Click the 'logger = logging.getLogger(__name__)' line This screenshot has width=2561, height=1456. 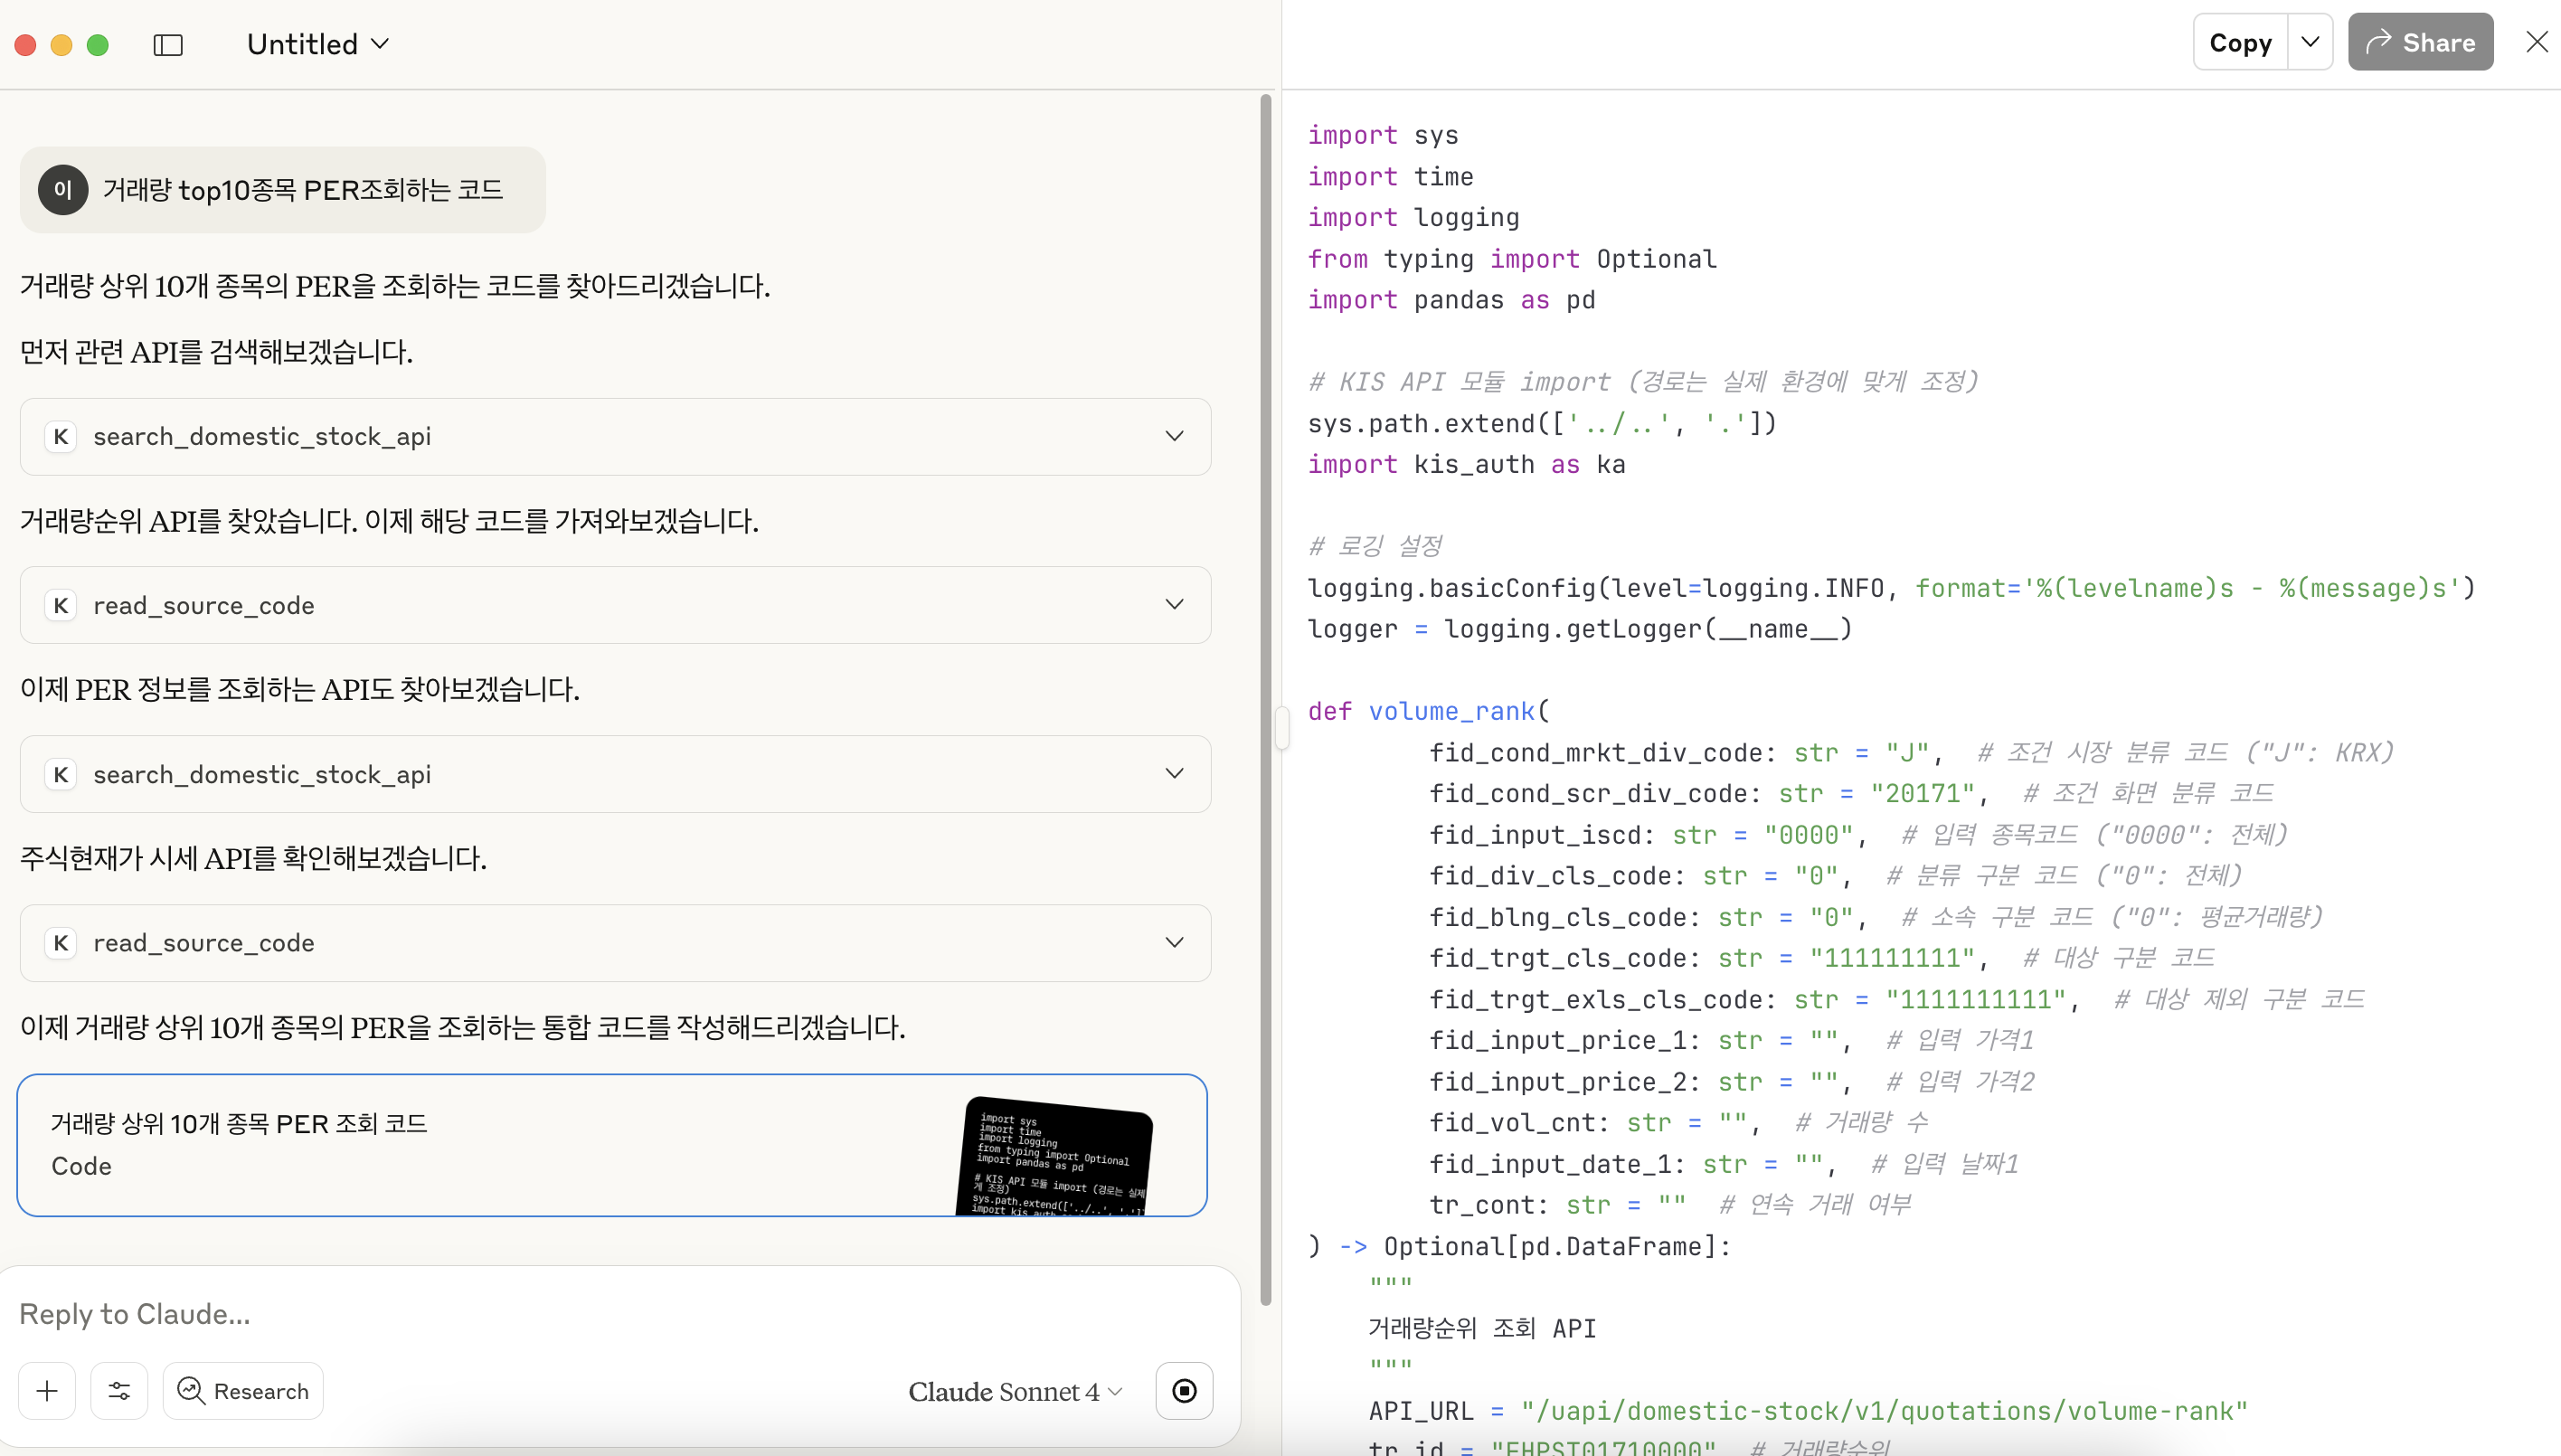coord(1580,629)
